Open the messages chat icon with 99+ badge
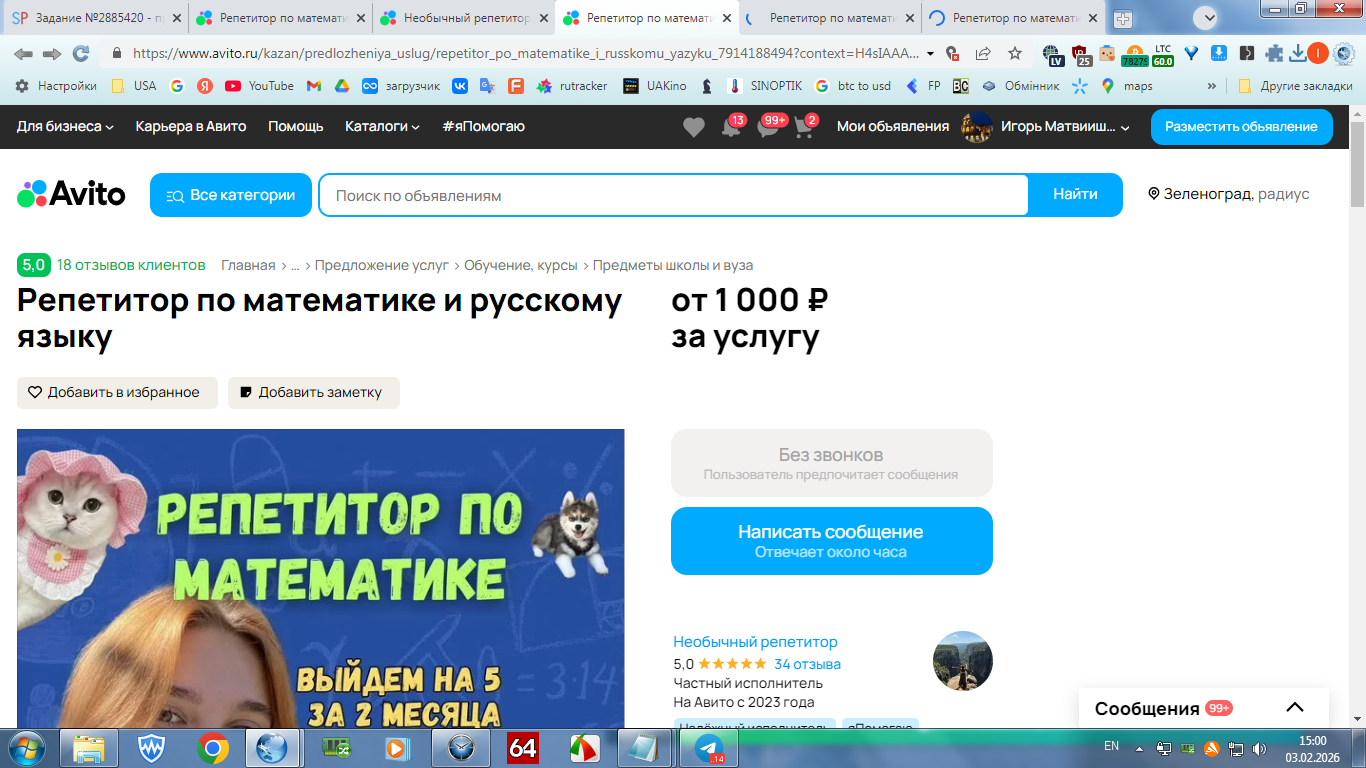Screen dimensions: 1366x768 (769, 127)
